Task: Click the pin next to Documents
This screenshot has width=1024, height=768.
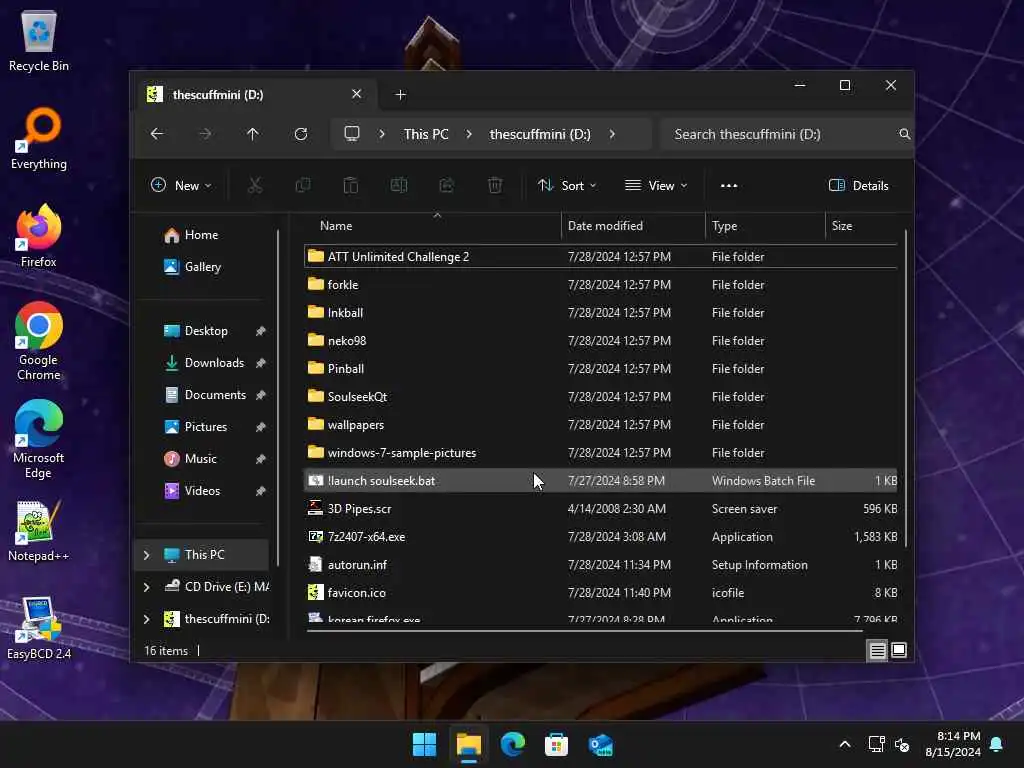Action: click(x=261, y=395)
